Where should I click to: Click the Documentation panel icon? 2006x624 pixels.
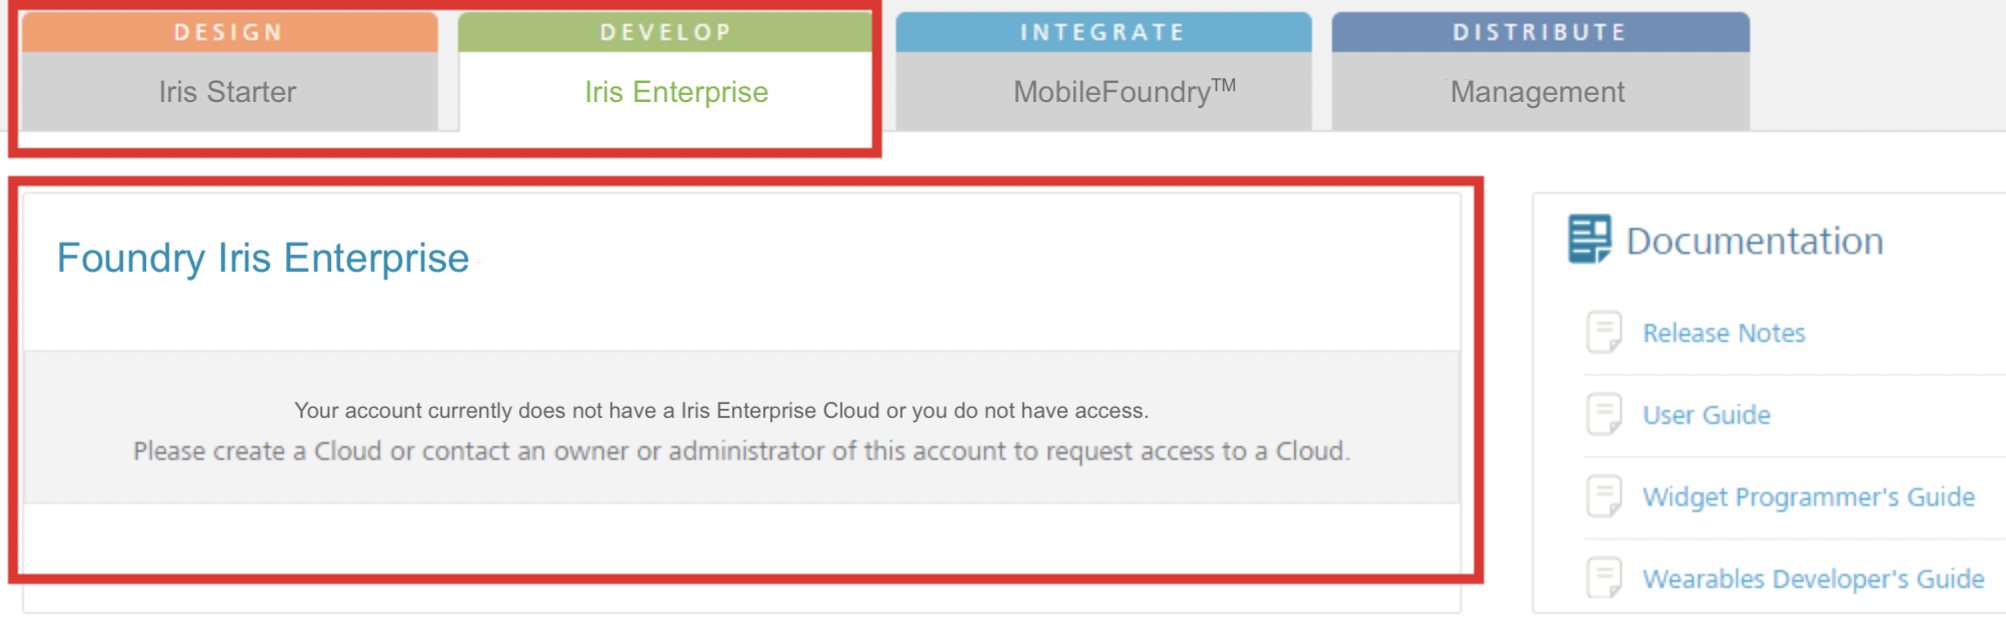tap(1589, 240)
